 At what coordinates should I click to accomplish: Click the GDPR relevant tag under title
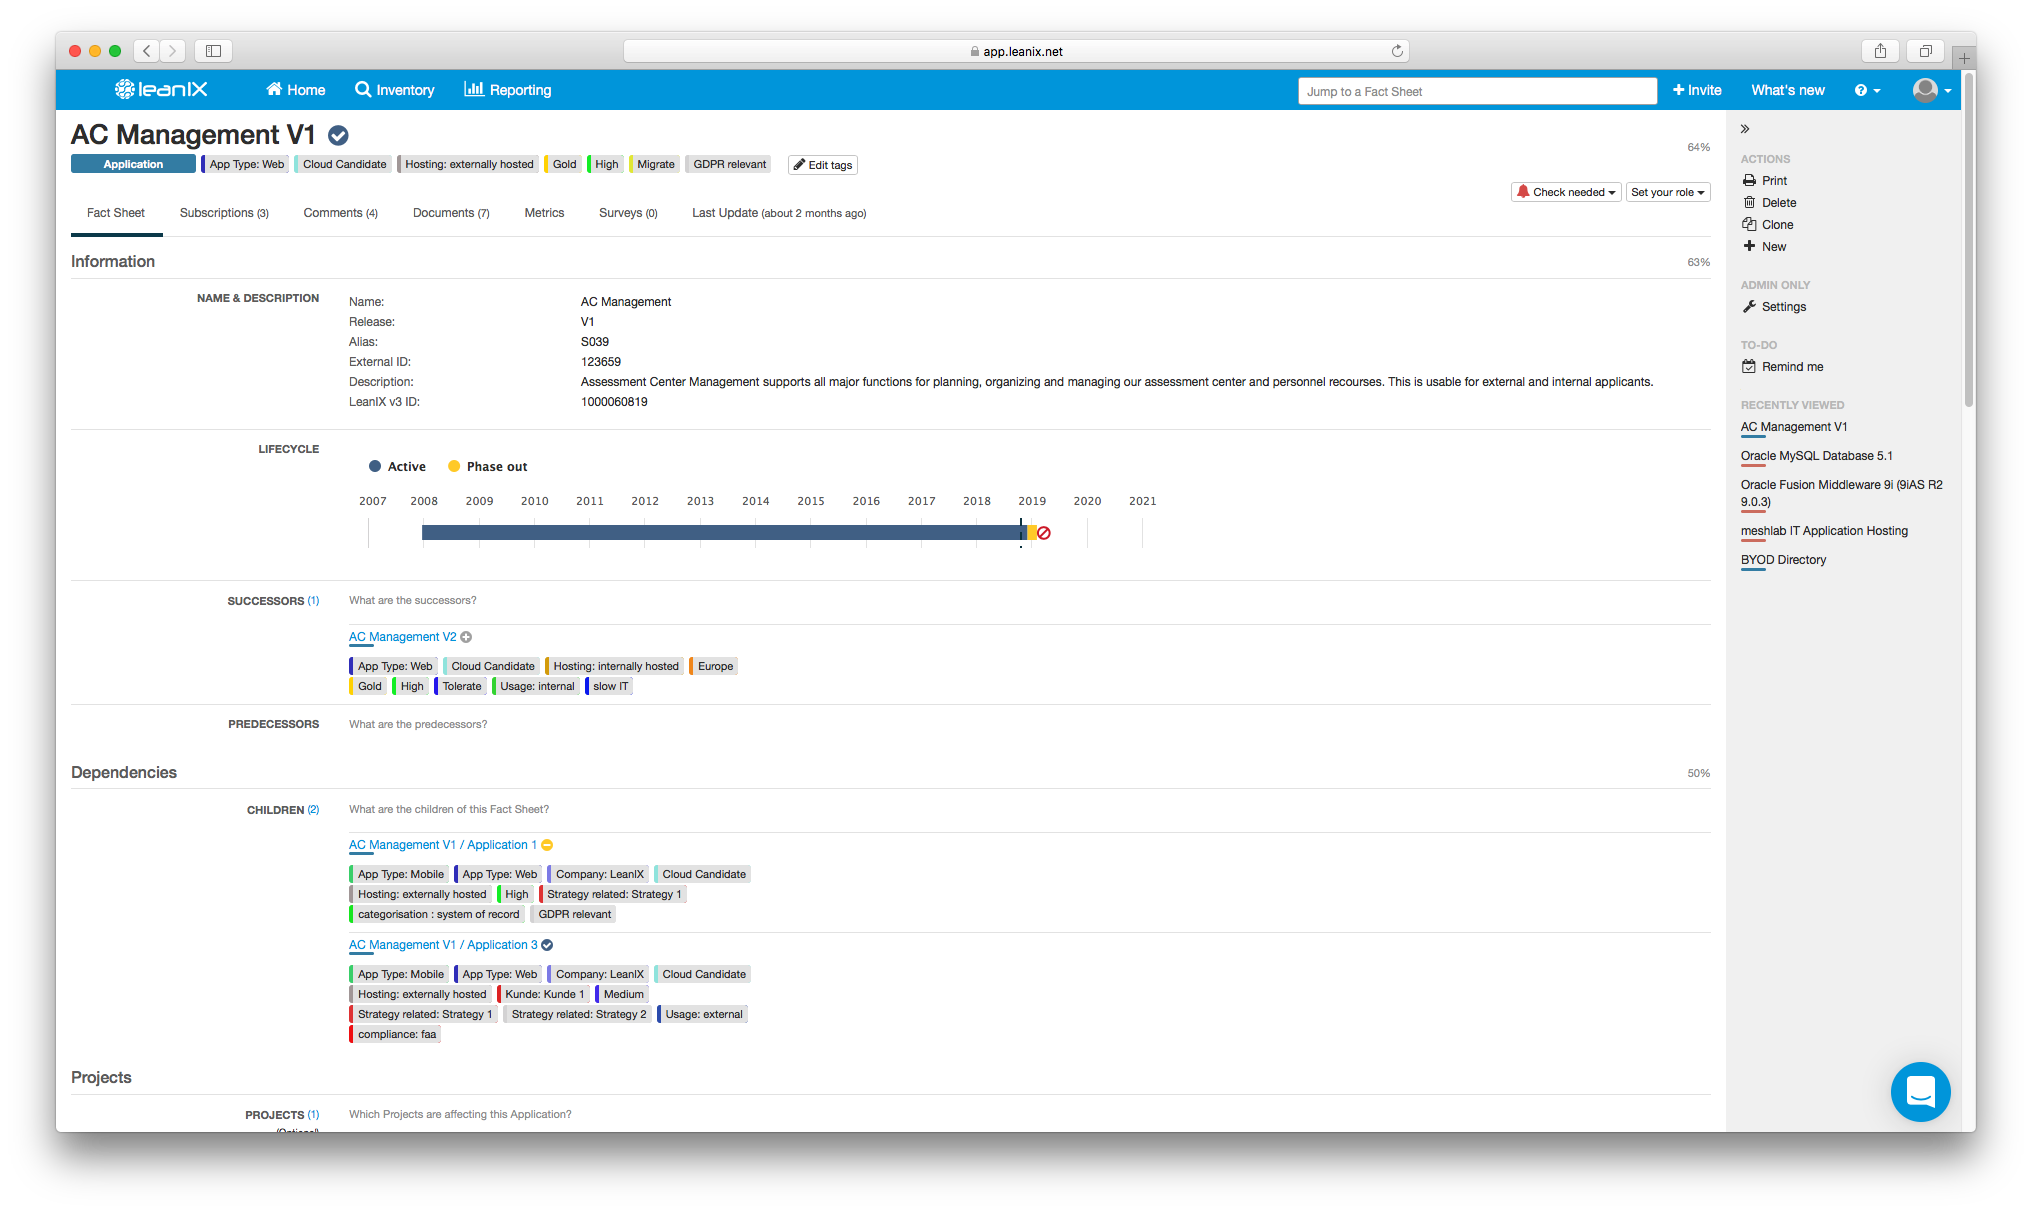point(728,165)
